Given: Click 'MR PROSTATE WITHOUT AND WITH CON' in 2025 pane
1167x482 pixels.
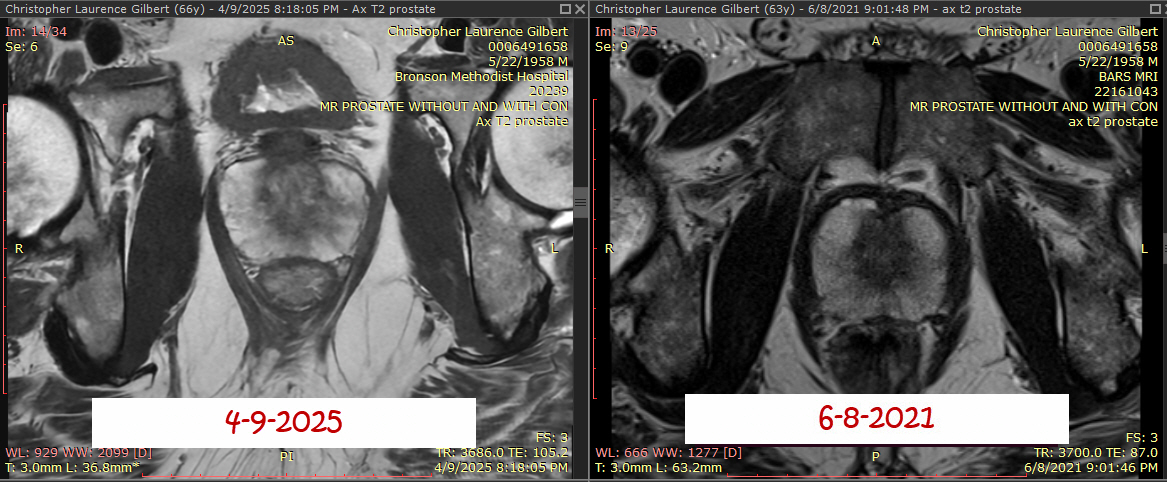Looking at the screenshot, I should (x=444, y=106).
